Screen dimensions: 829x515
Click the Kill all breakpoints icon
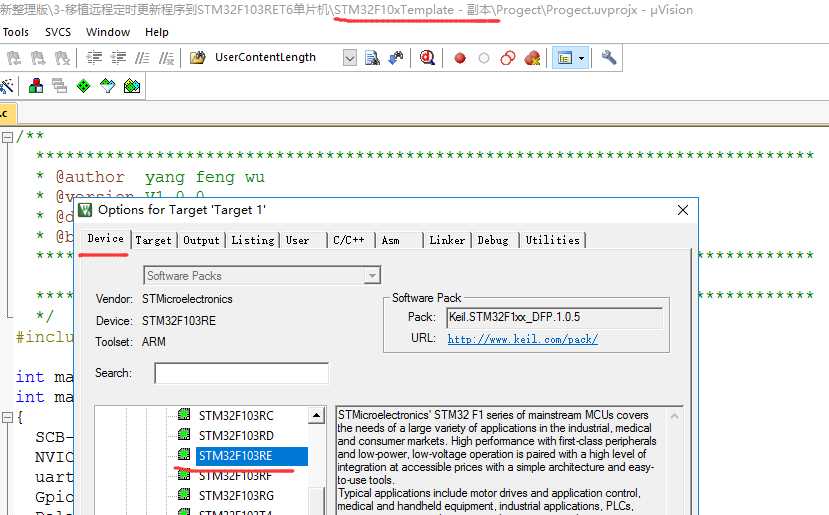click(x=532, y=58)
